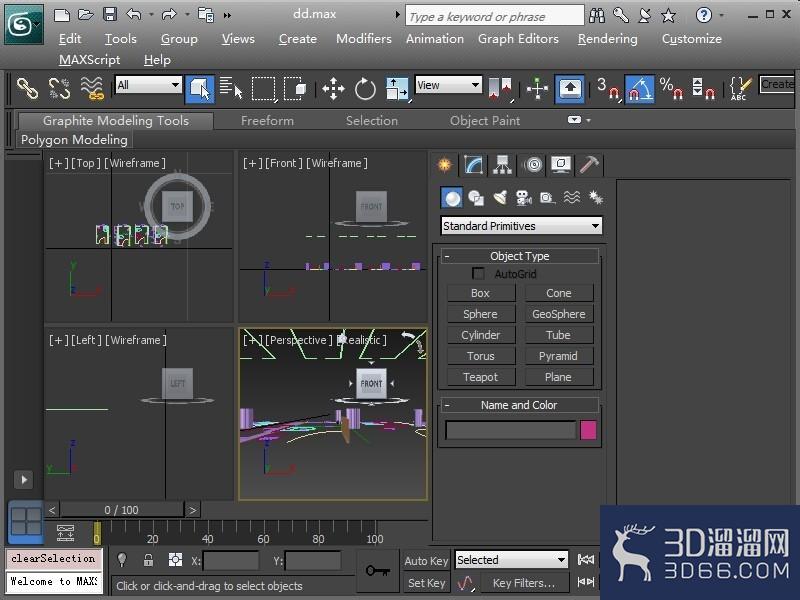Screen dimensions: 800x600
Task: Switch to Freeform ribbon tab
Action: (x=267, y=121)
